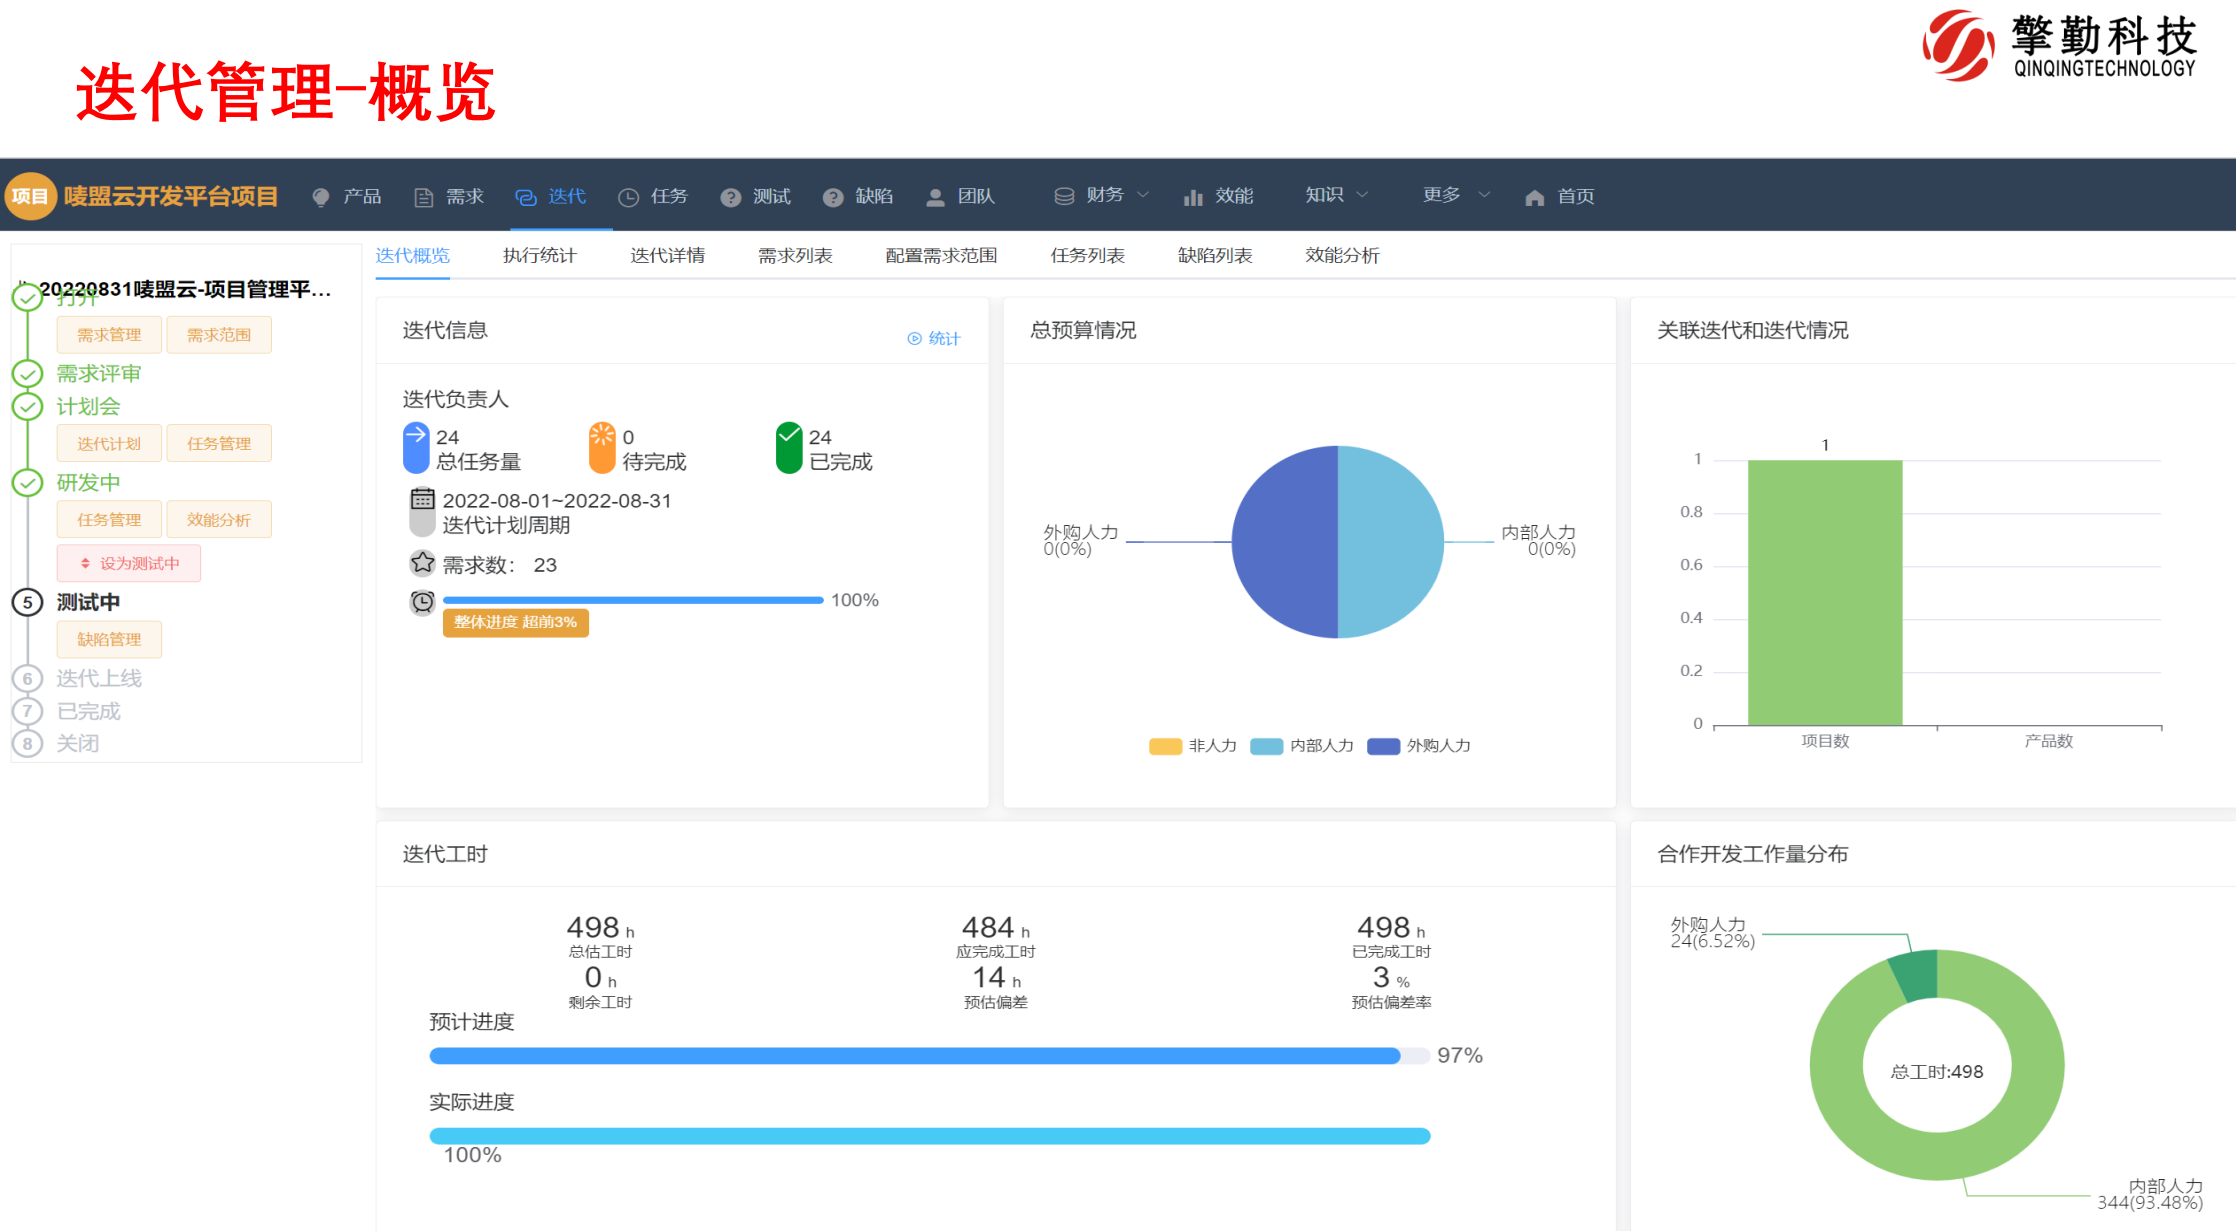
Task: Click the 首页 home icon
Action: click(1534, 197)
